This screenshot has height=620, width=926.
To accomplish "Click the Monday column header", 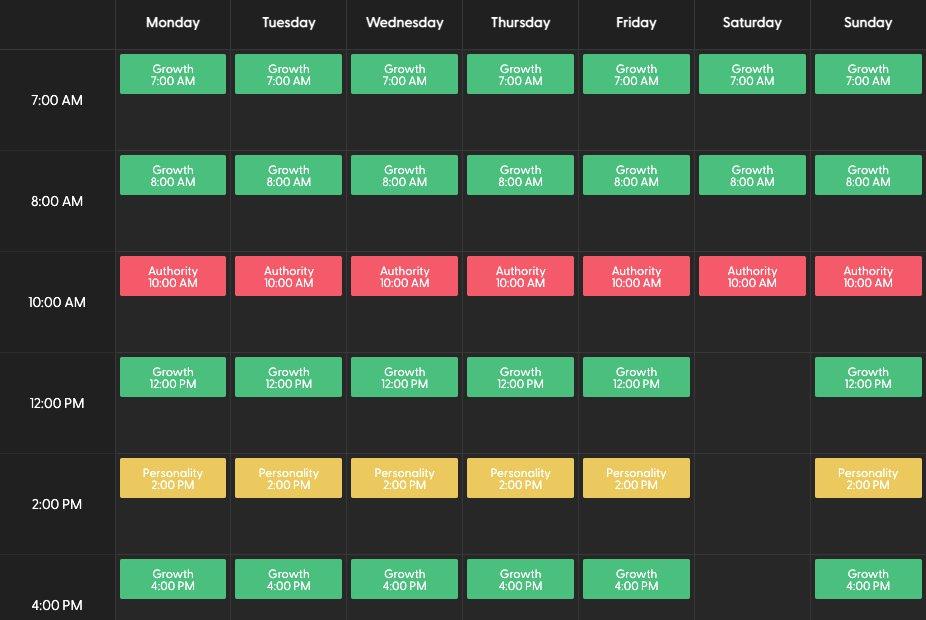I will click(172, 22).
